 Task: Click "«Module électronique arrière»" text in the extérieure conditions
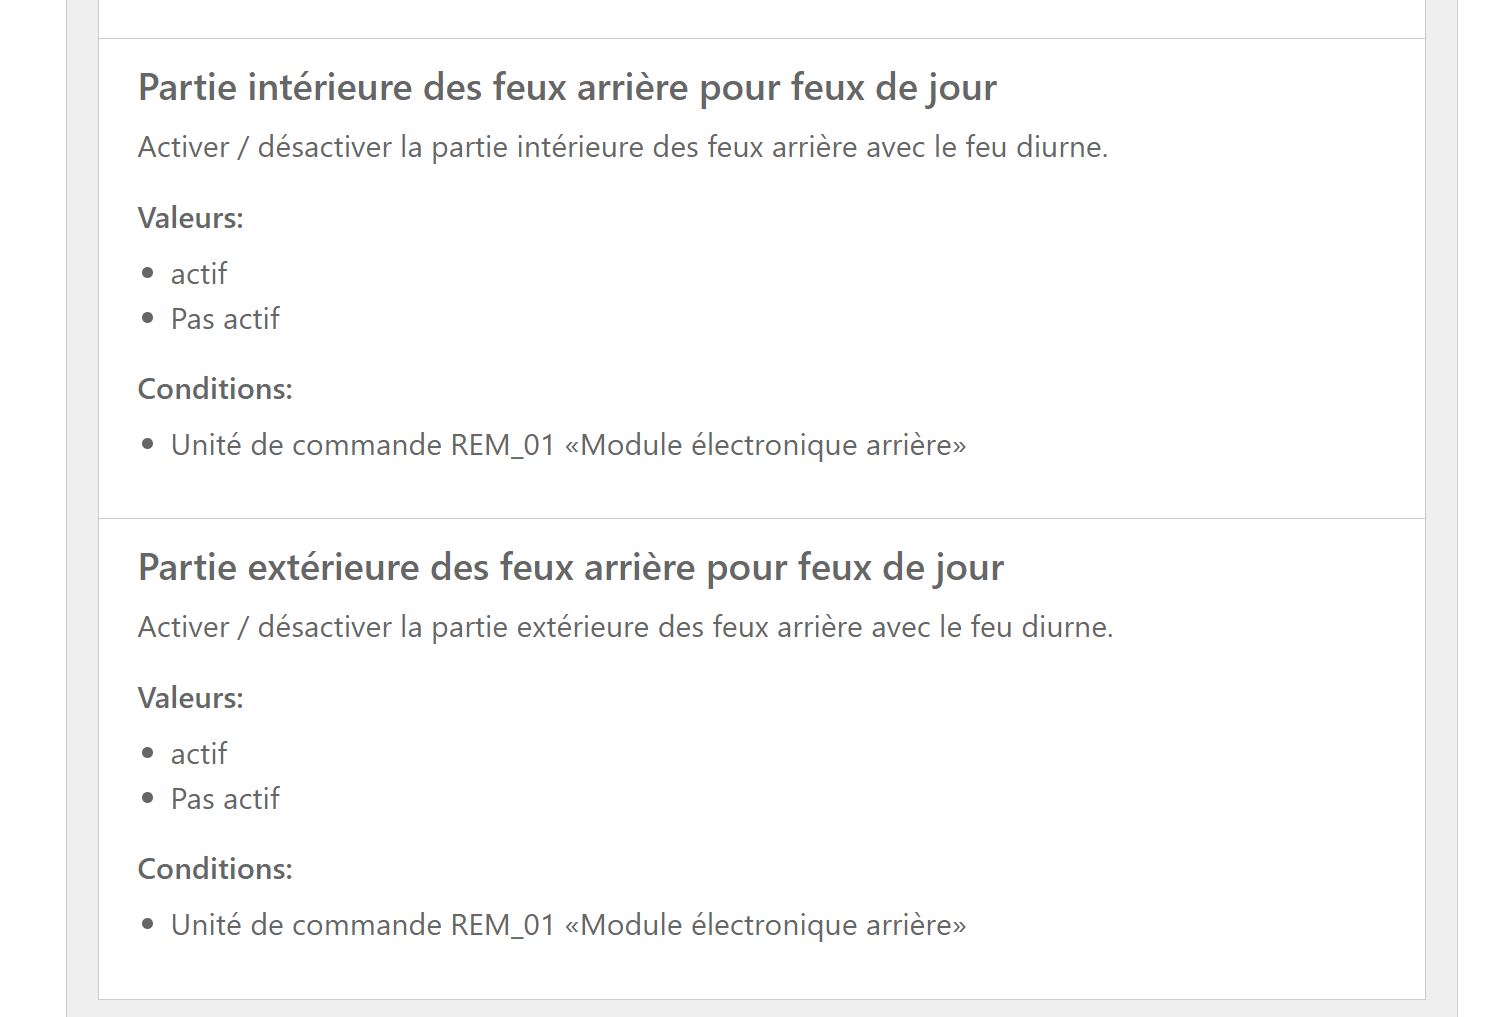tap(766, 925)
